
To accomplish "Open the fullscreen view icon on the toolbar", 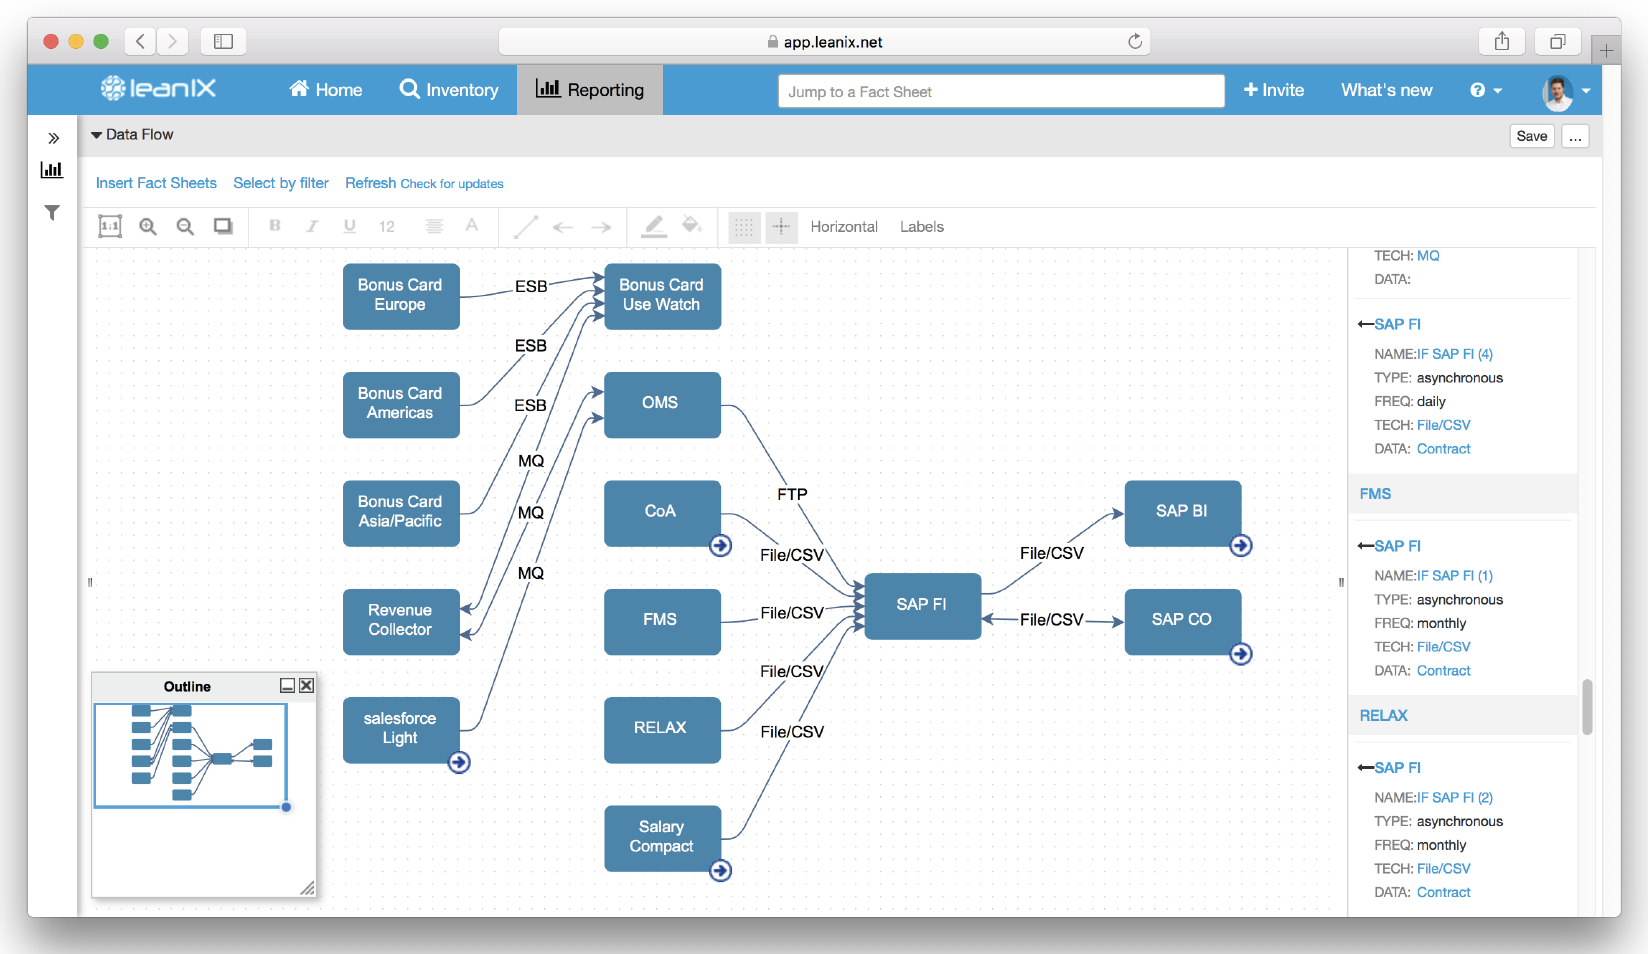I will tap(222, 227).
